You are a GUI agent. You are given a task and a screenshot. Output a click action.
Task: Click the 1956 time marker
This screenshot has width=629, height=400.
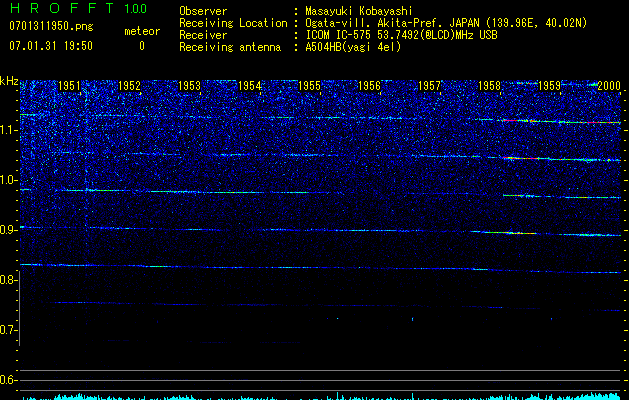[369, 86]
